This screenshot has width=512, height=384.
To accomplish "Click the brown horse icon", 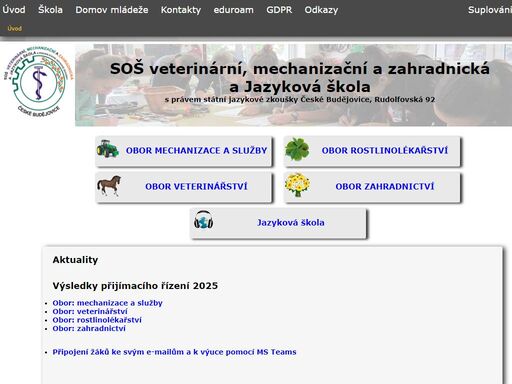I will (109, 186).
